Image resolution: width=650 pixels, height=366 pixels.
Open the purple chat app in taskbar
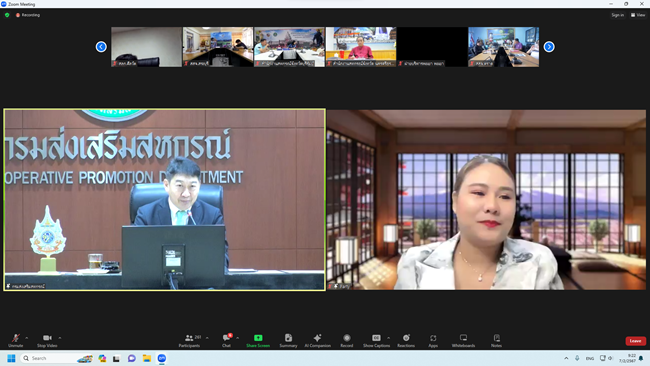click(x=132, y=358)
